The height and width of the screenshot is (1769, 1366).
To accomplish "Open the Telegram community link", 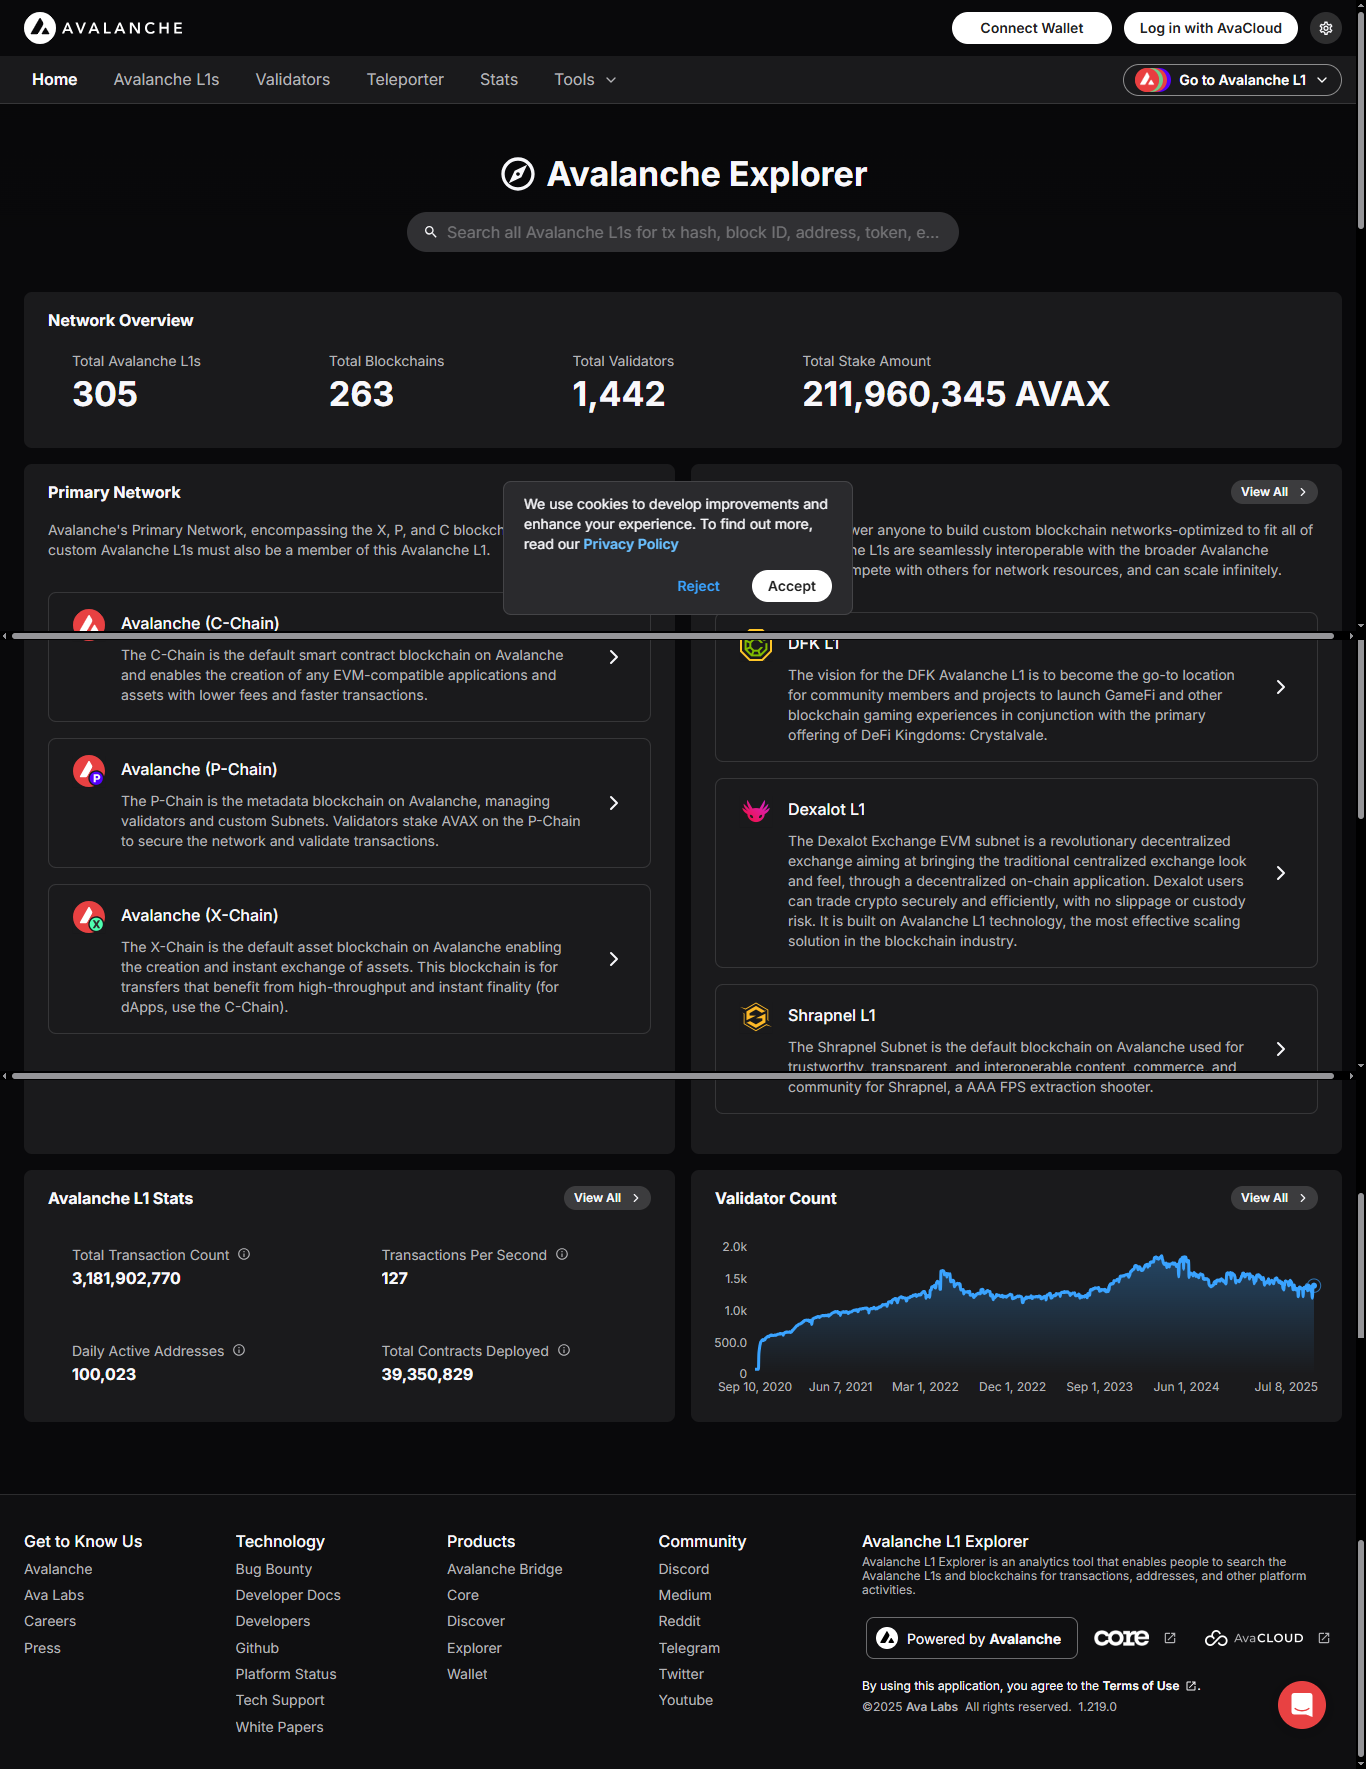I will click(689, 1648).
